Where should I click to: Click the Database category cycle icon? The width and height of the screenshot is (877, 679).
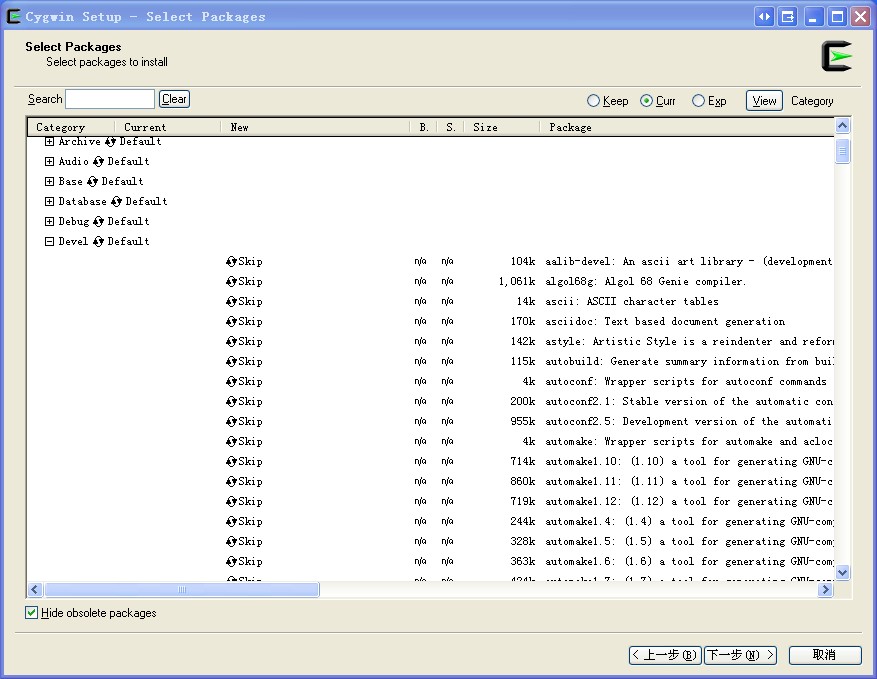tap(117, 201)
